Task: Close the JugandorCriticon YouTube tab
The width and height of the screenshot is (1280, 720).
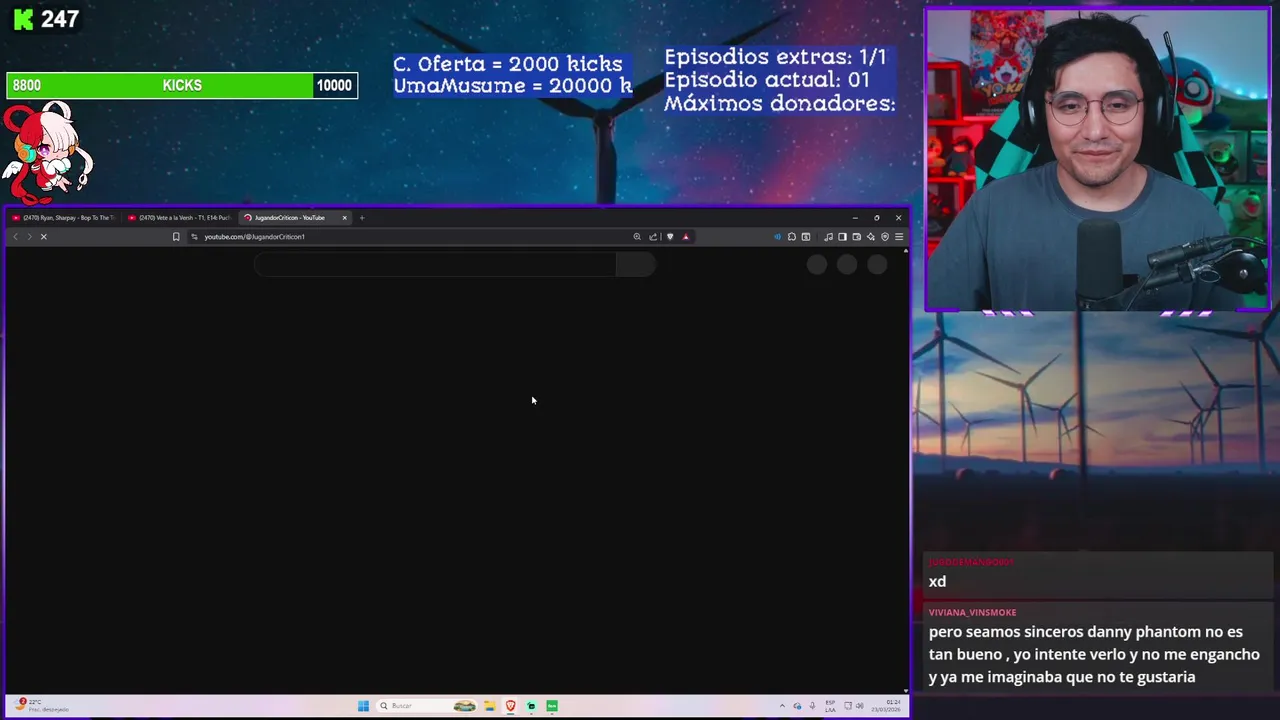Action: pyautogui.click(x=344, y=218)
